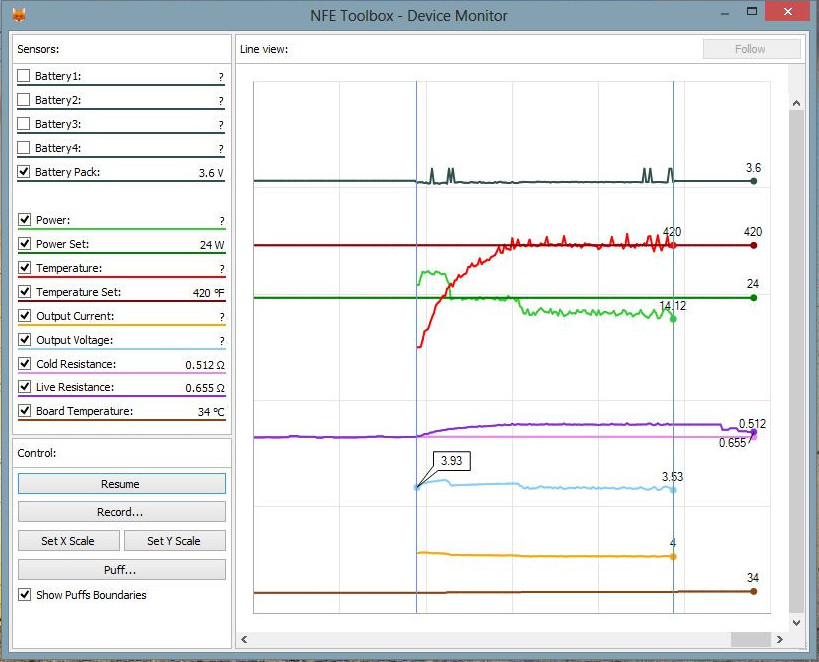Toggle the Temperature sensor checkbox

pos(25,268)
